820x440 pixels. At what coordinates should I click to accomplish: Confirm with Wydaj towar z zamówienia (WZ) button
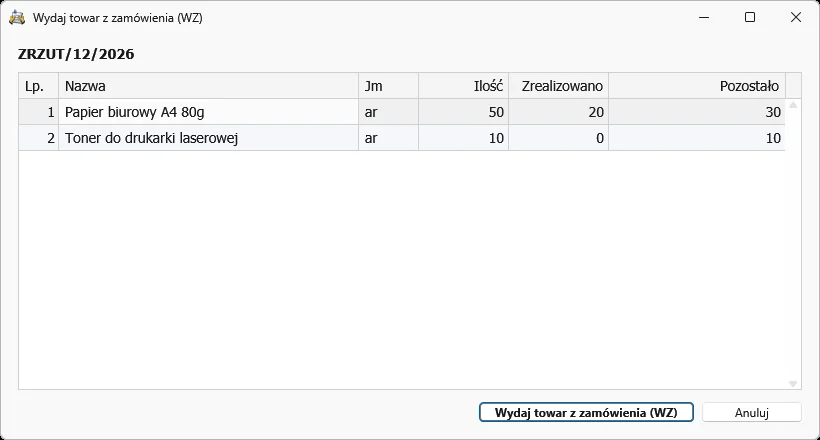(x=586, y=412)
